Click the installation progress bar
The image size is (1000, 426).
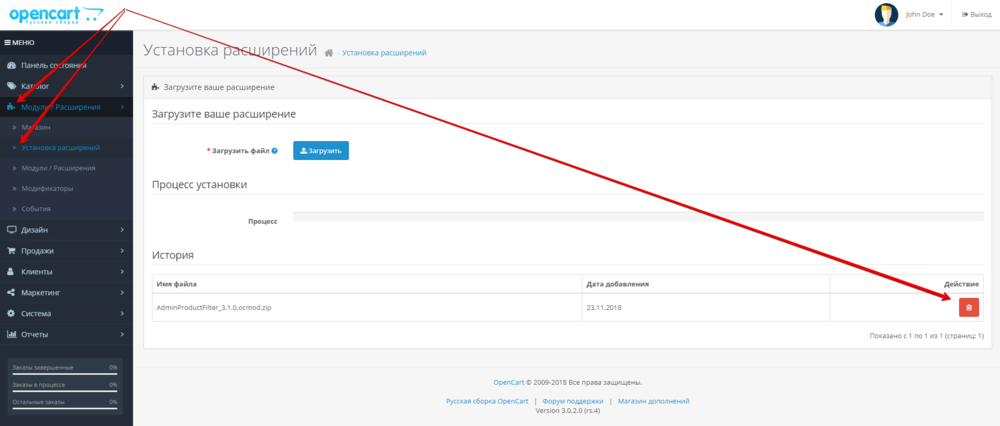click(638, 215)
